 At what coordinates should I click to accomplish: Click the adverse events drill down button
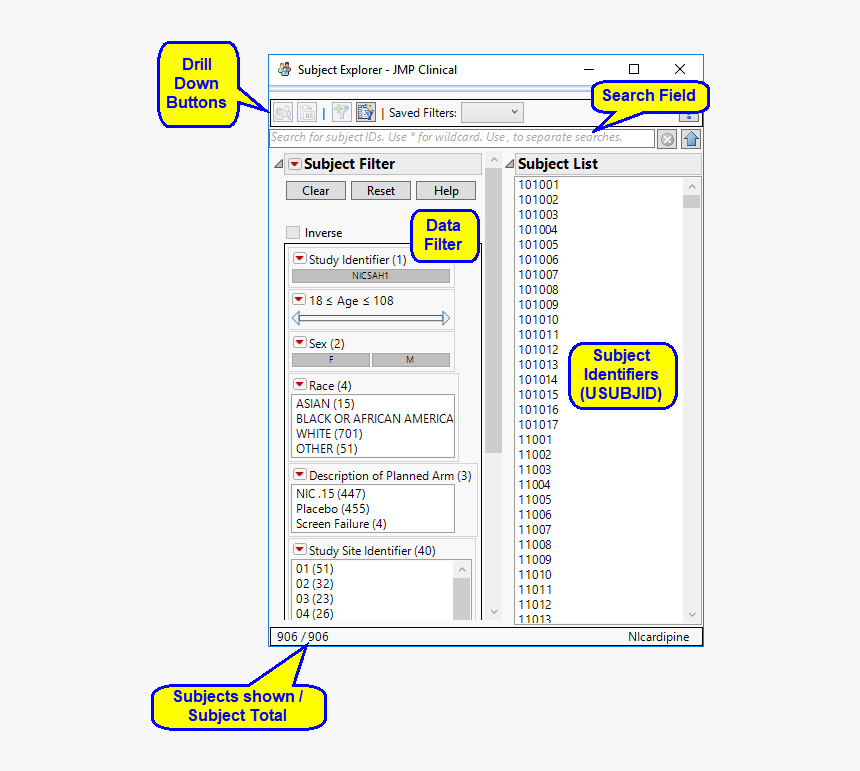pyautogui.click(x=307, y=112)
